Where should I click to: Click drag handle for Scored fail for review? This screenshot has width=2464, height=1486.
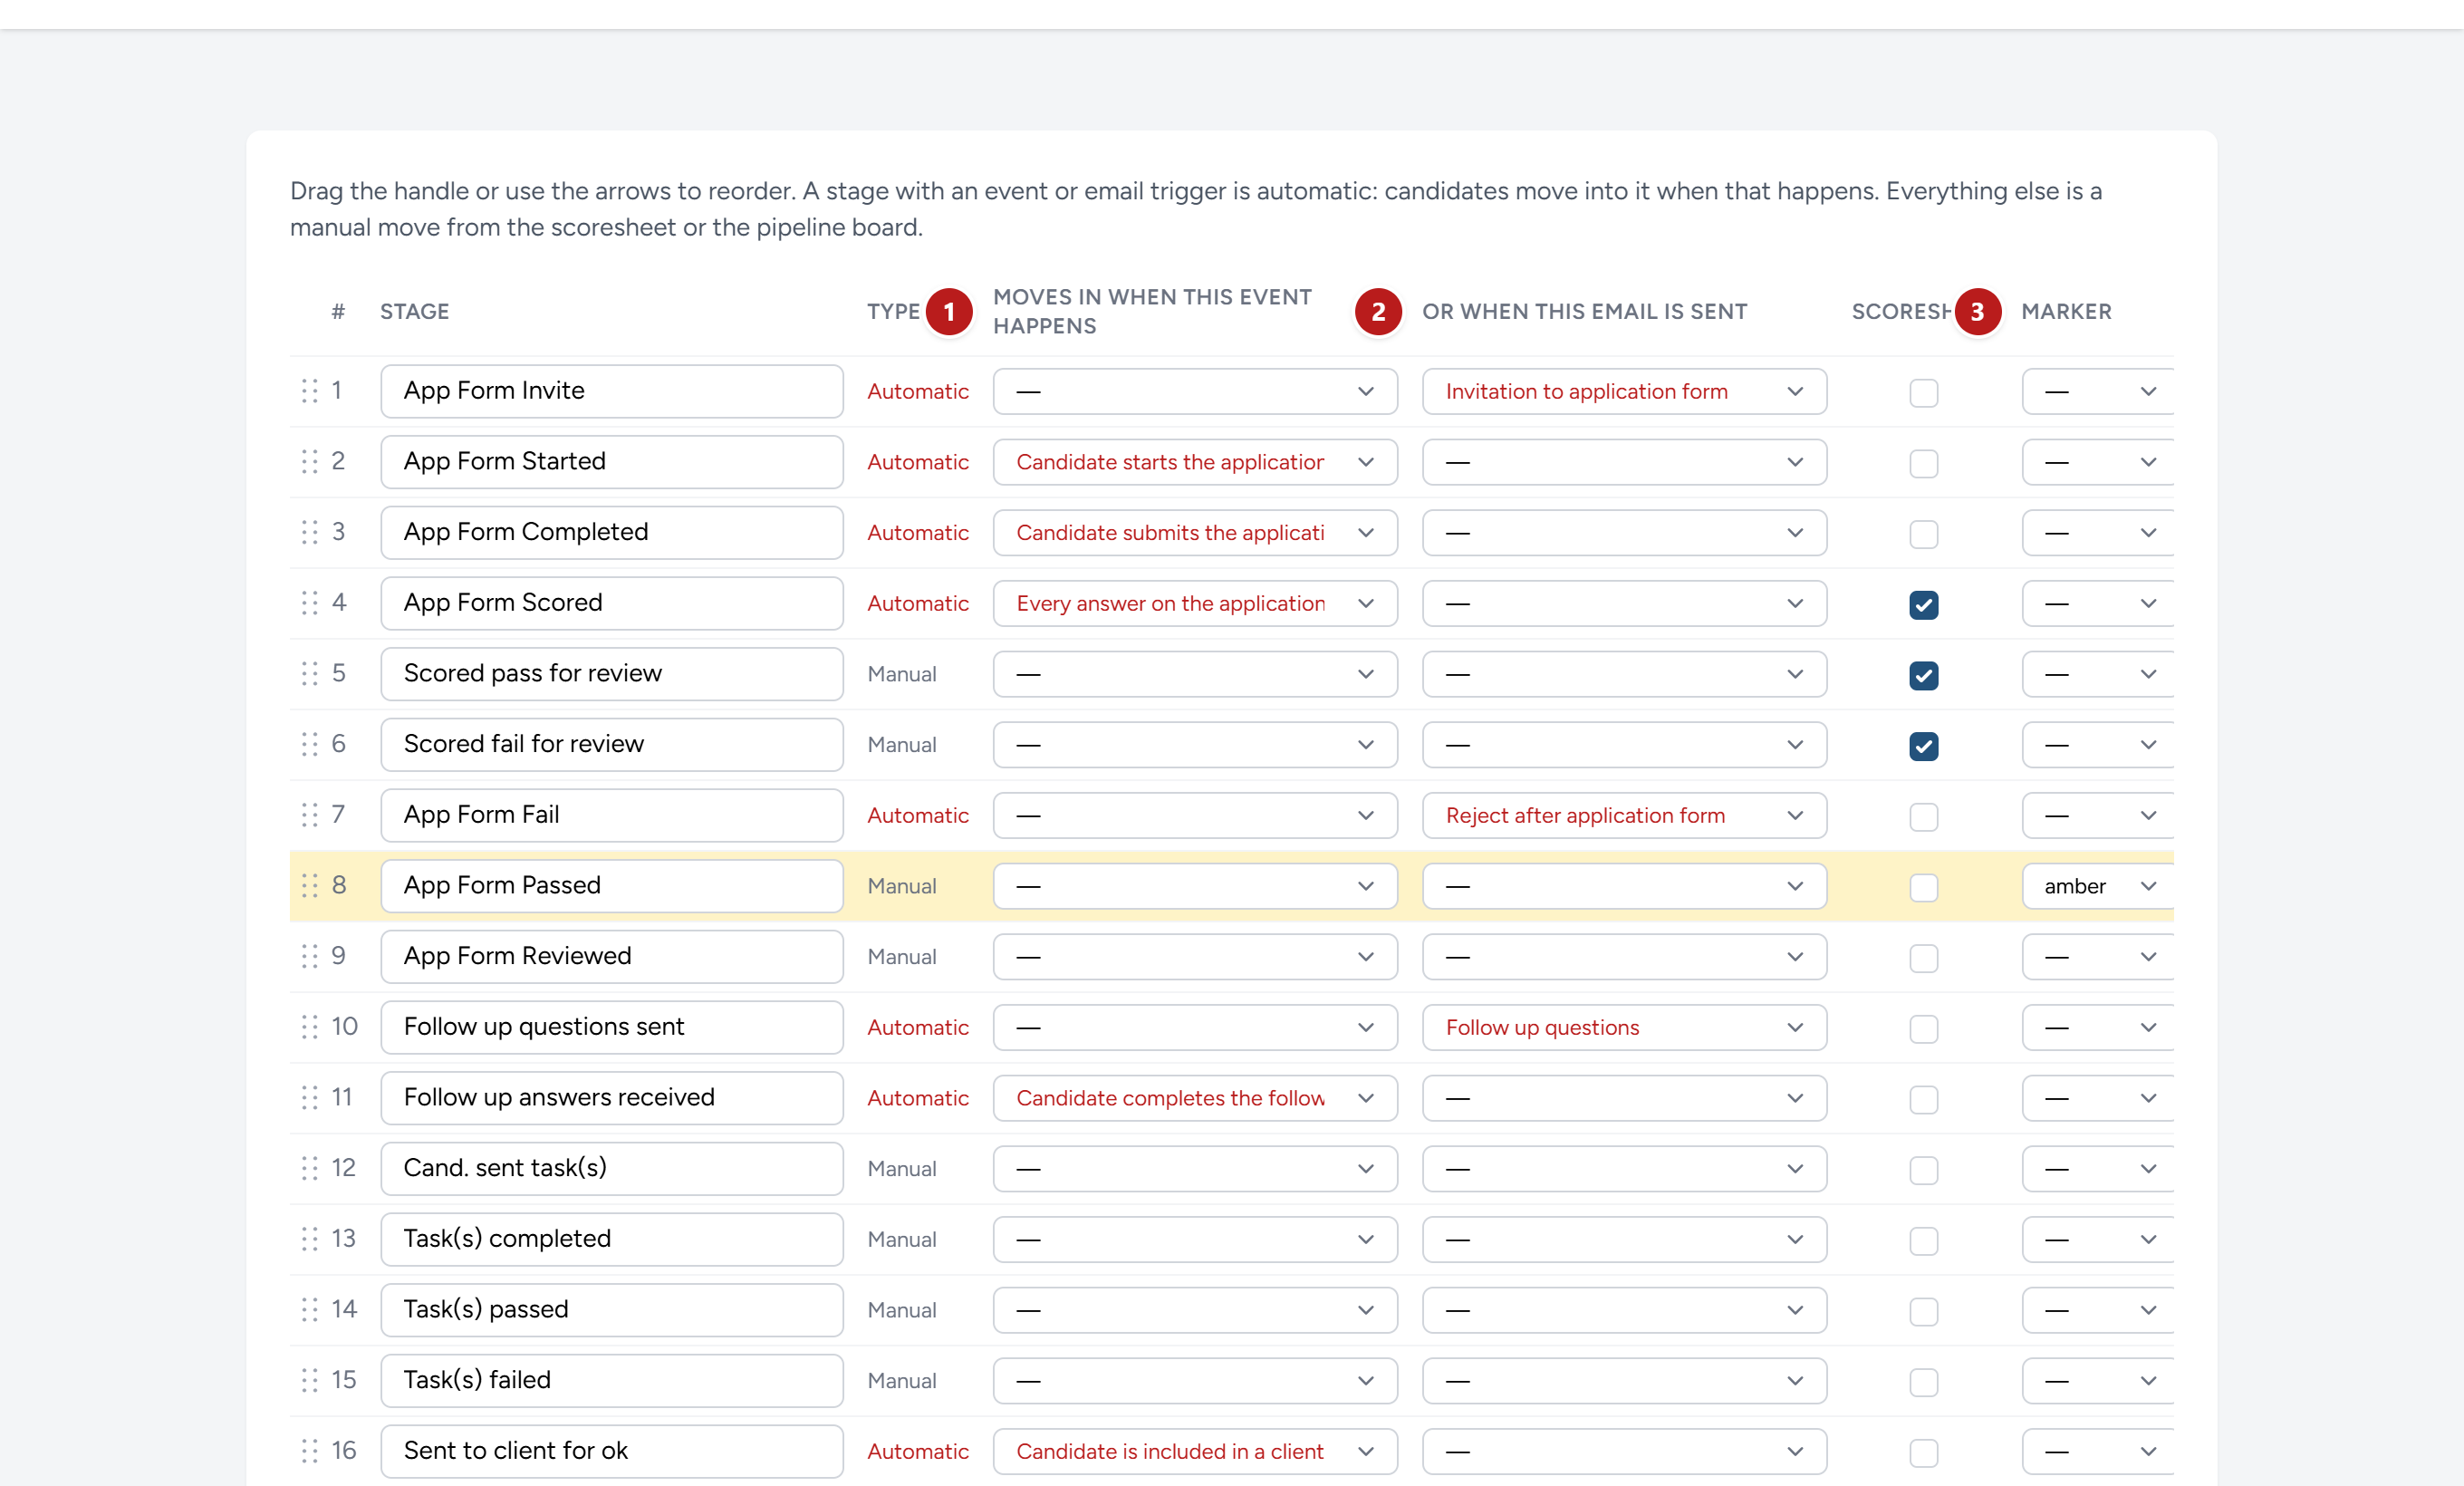pos(310,744)
